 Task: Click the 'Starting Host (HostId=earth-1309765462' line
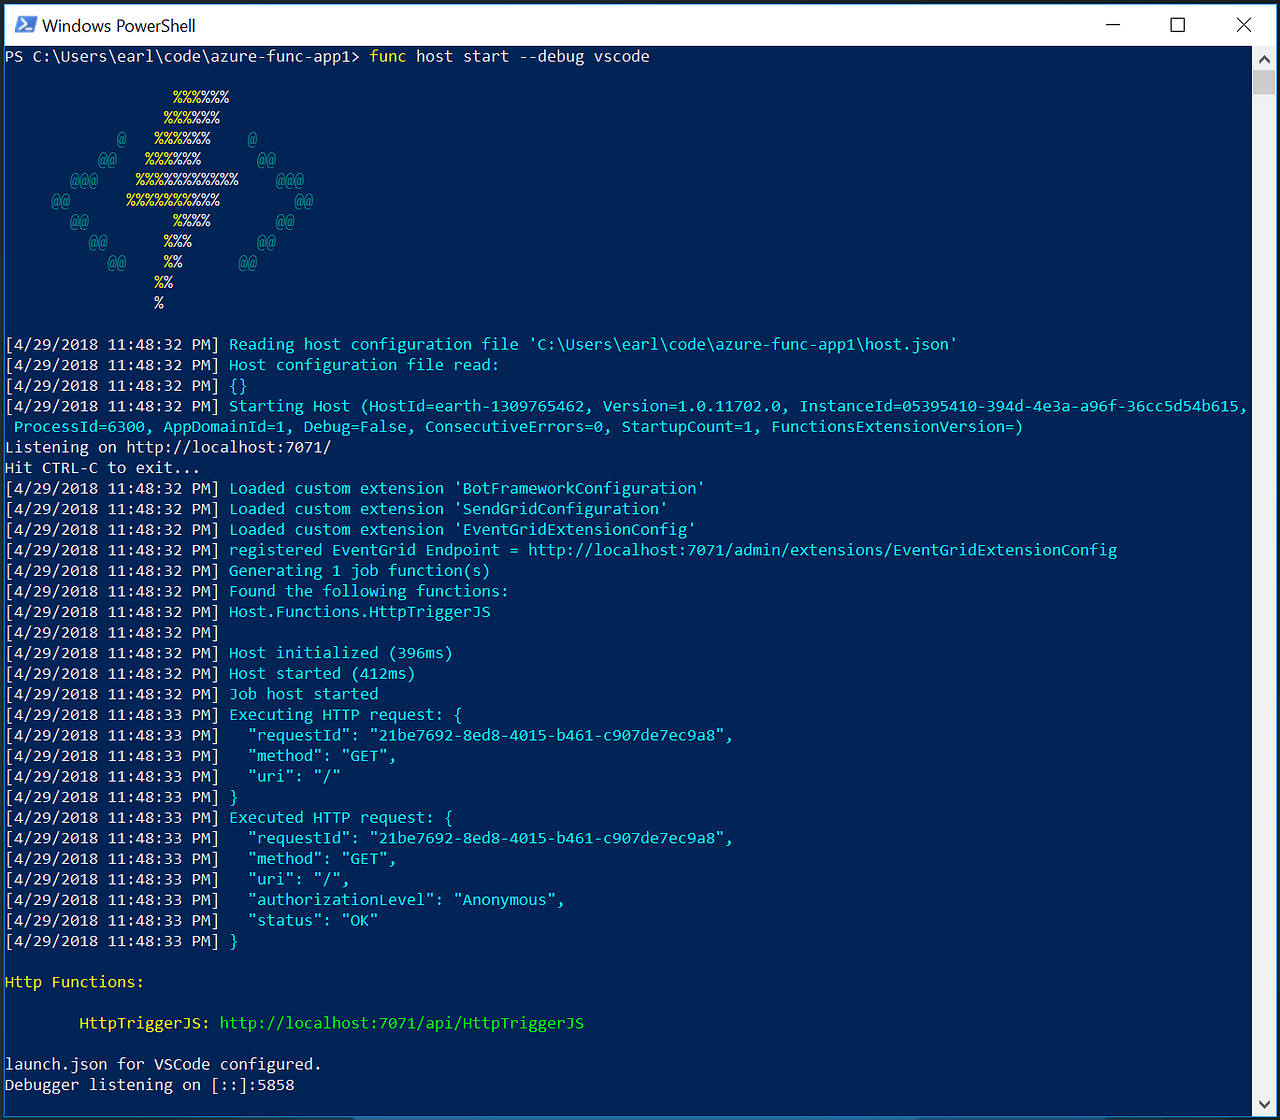pos(627,406)
